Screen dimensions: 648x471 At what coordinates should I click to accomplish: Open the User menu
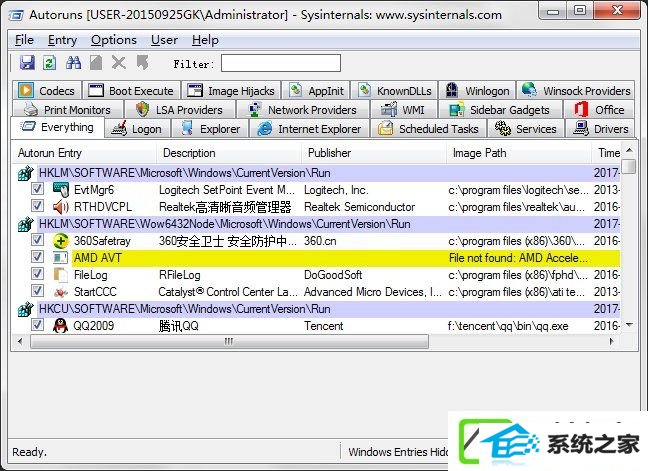(x=164, y=40)
